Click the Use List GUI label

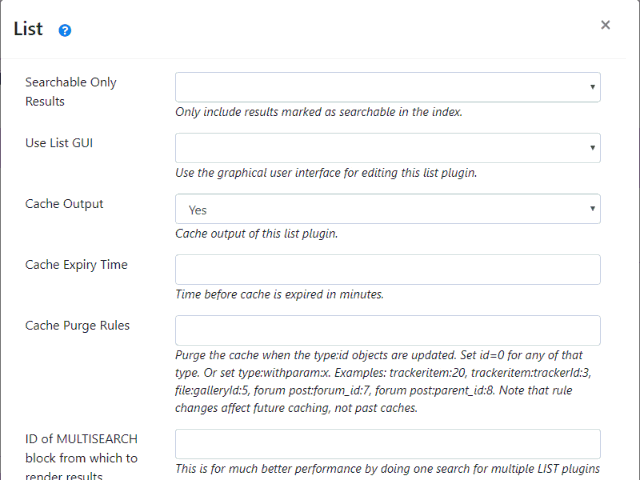coord(66,143)
